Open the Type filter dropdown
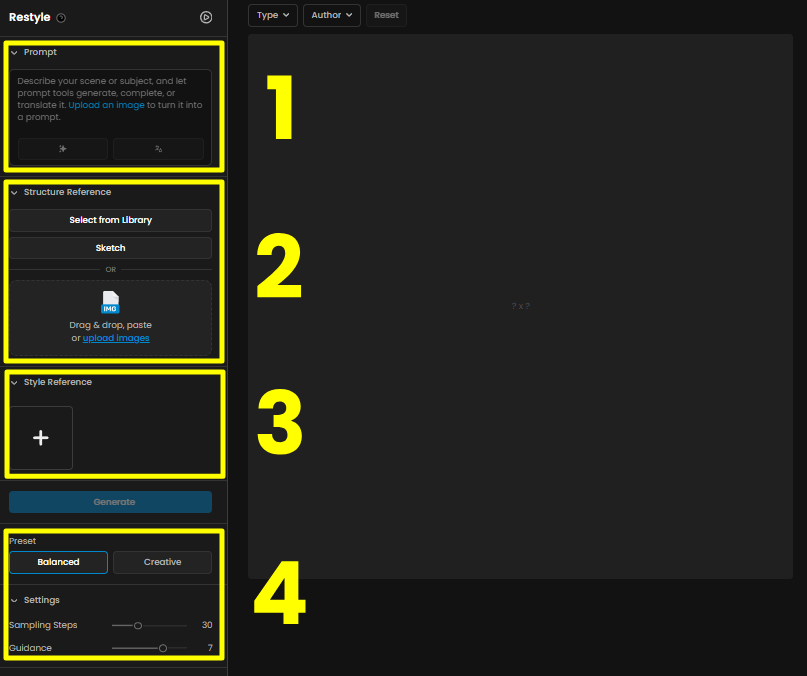 (273, 15)
